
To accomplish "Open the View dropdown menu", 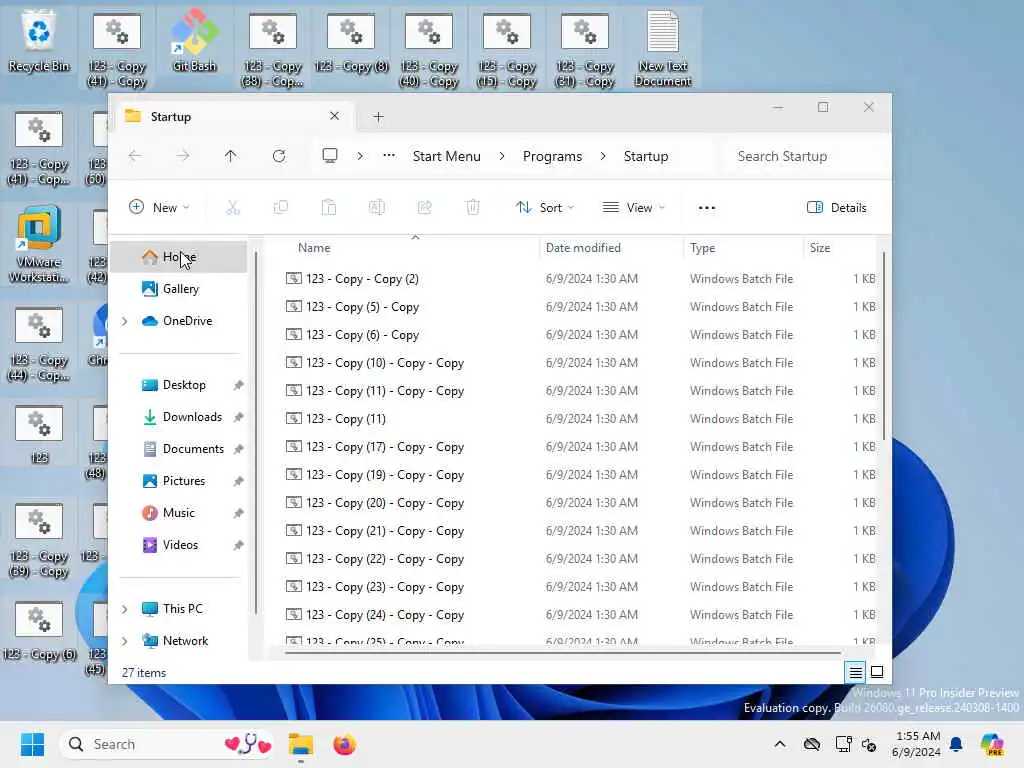I will click(633, 208).
